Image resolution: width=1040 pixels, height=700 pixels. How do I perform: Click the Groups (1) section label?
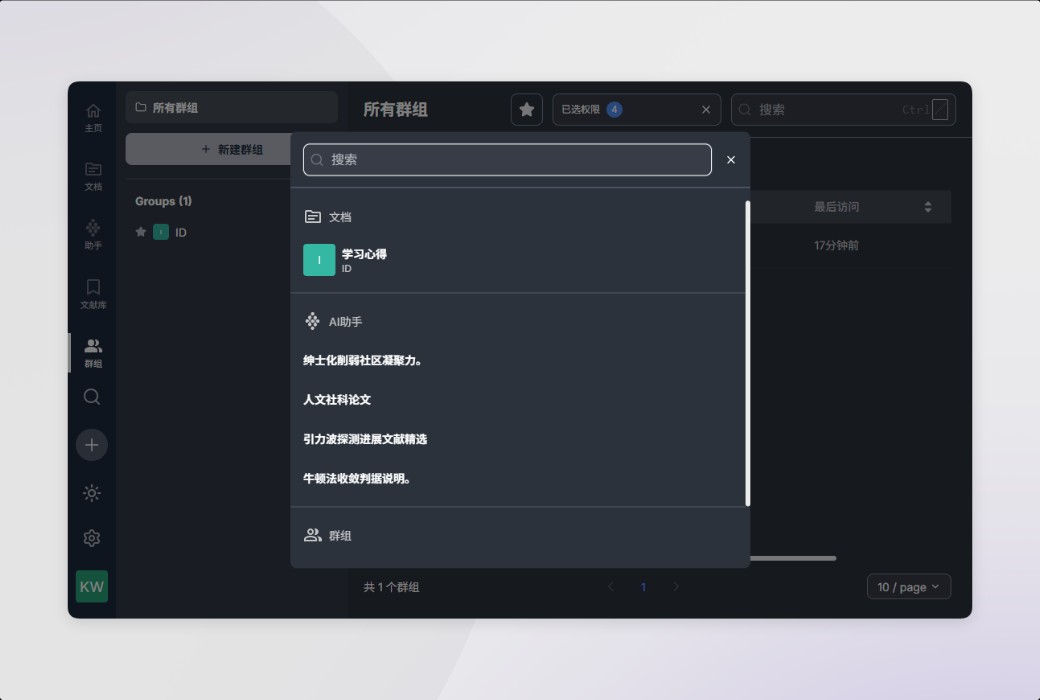pos(163,201)
